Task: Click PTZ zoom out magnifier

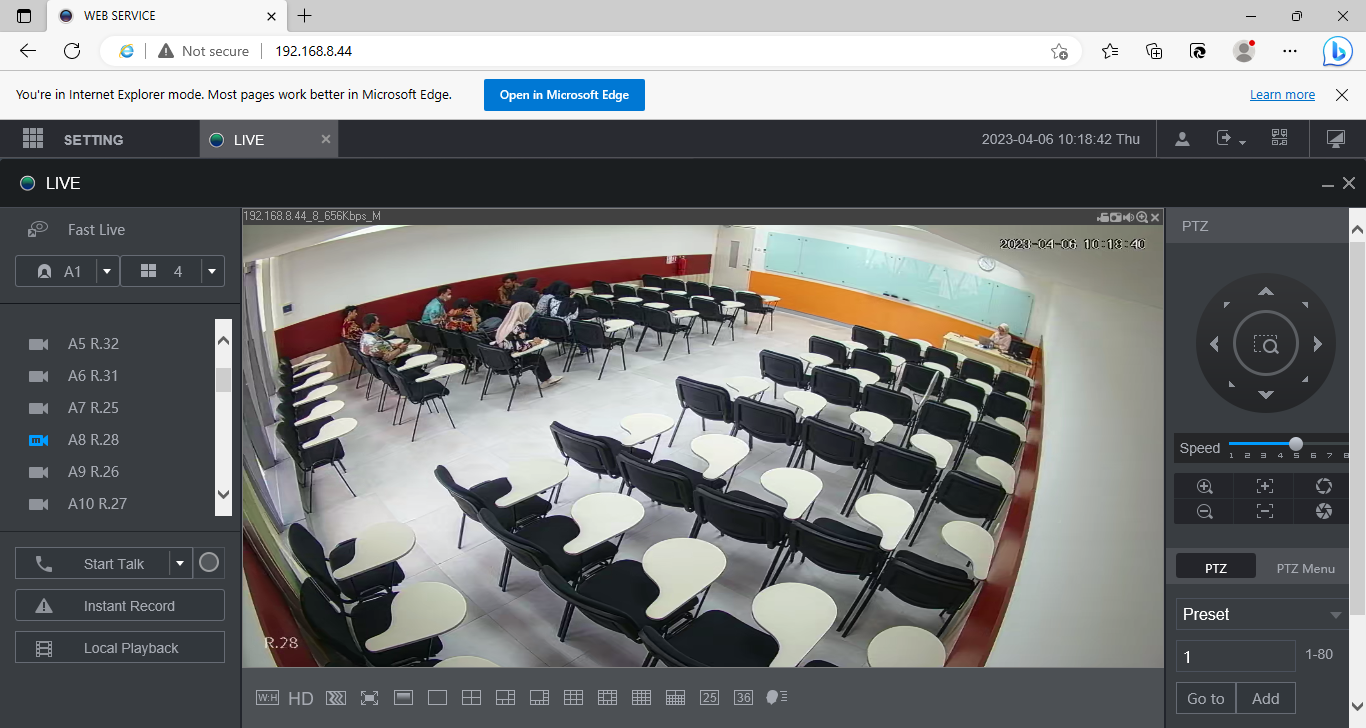Action: [x=1205, y=511]
